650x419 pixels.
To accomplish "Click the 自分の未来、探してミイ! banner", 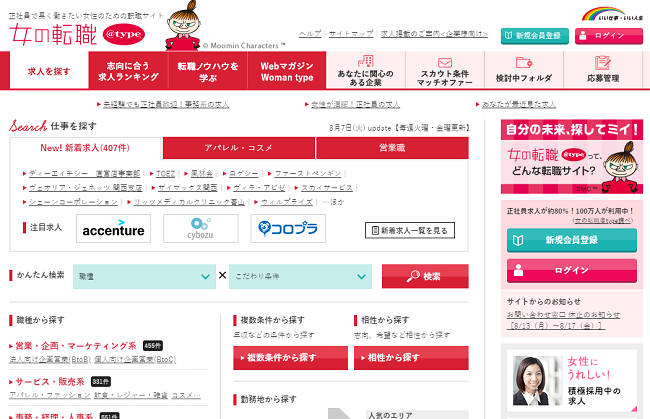I will pyautogui.click(x=572, y=157).
